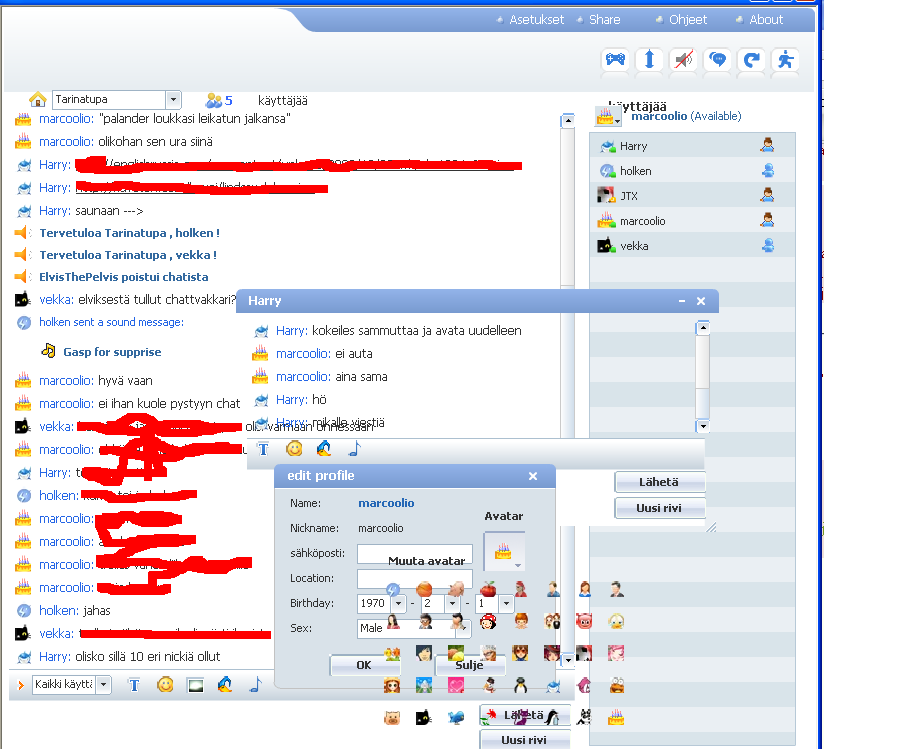
Task: Select user vekka in the user list
Action: point(634,246)
